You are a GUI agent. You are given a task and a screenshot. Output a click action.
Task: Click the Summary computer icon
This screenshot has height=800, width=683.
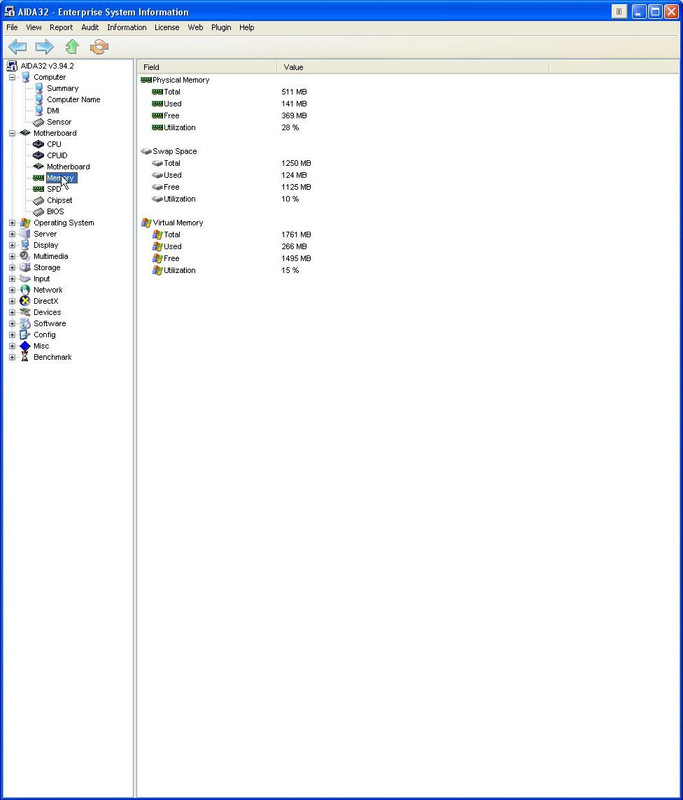click(x=38, y=88)
